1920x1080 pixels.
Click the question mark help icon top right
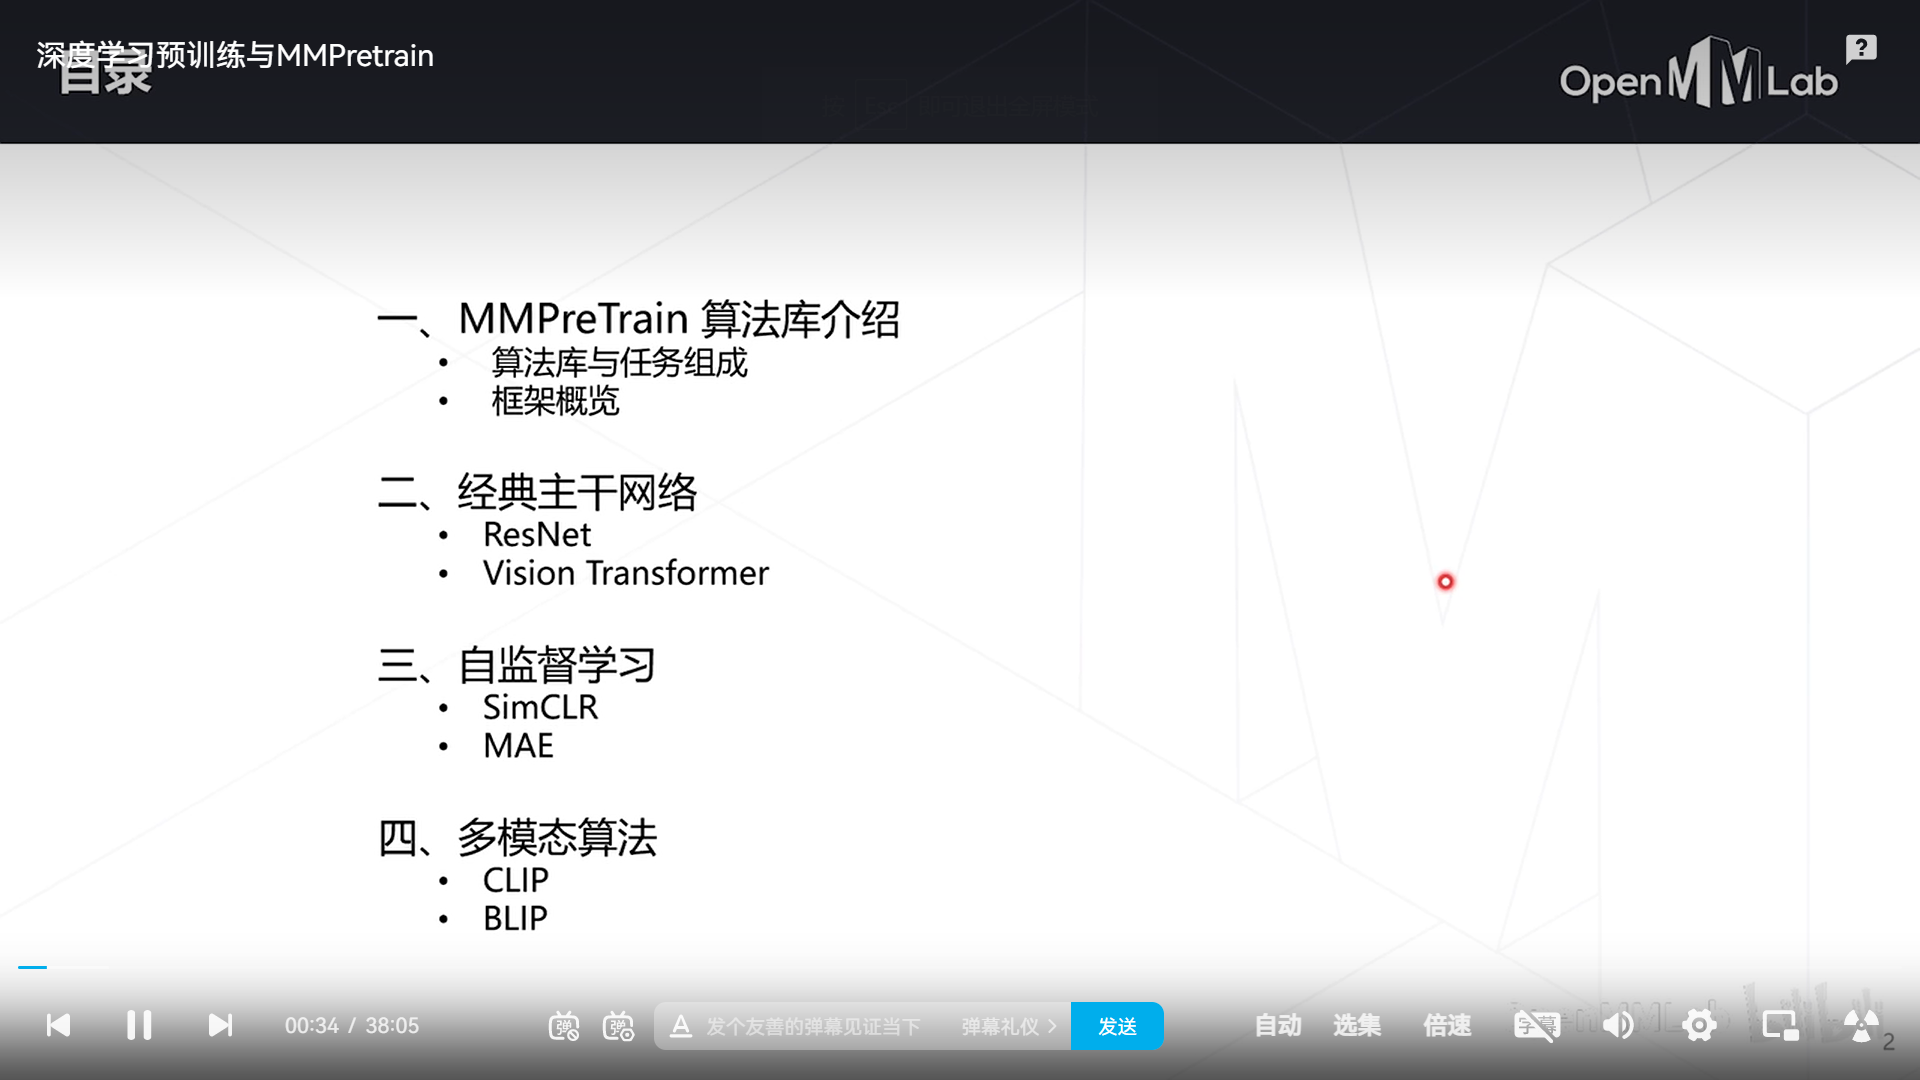[x=1859, y=47]
